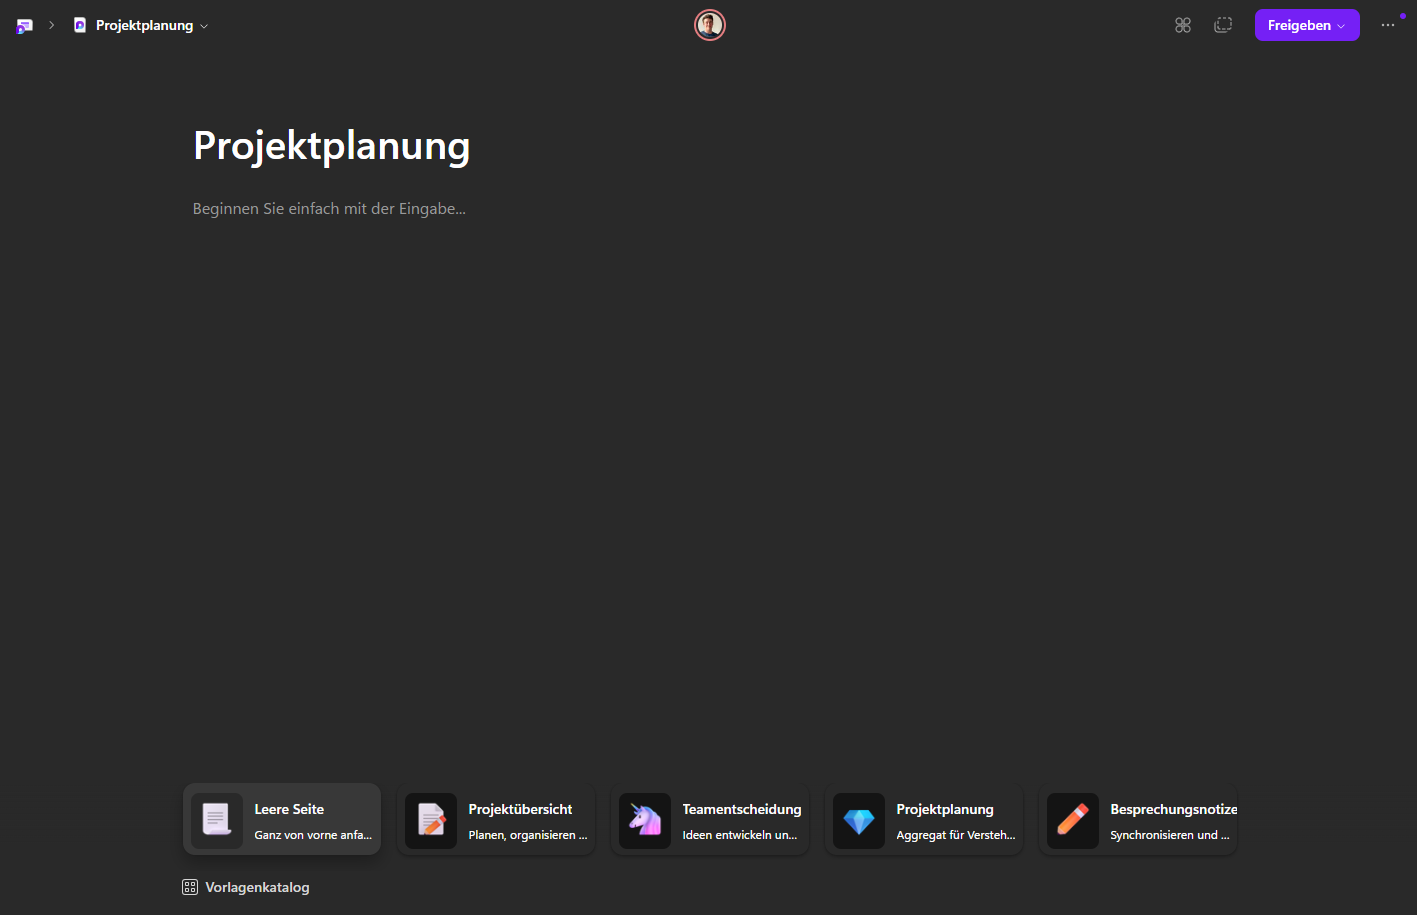Open the three-dot options menu

(1388, 25)
